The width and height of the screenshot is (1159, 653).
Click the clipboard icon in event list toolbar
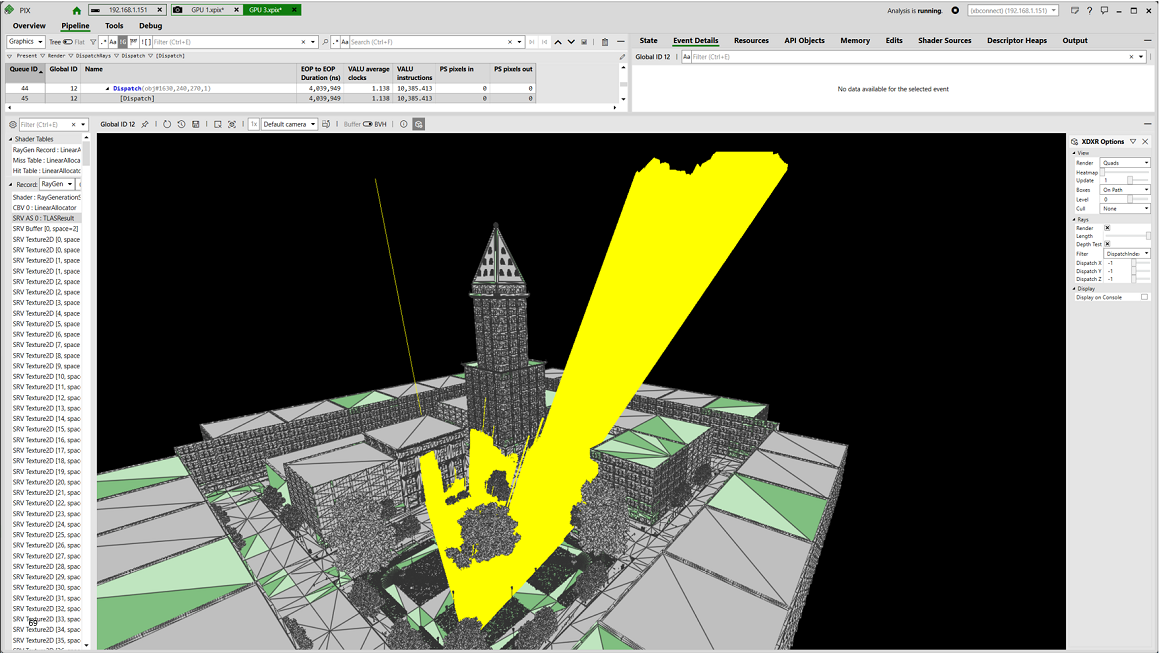(x=605, y=42)
